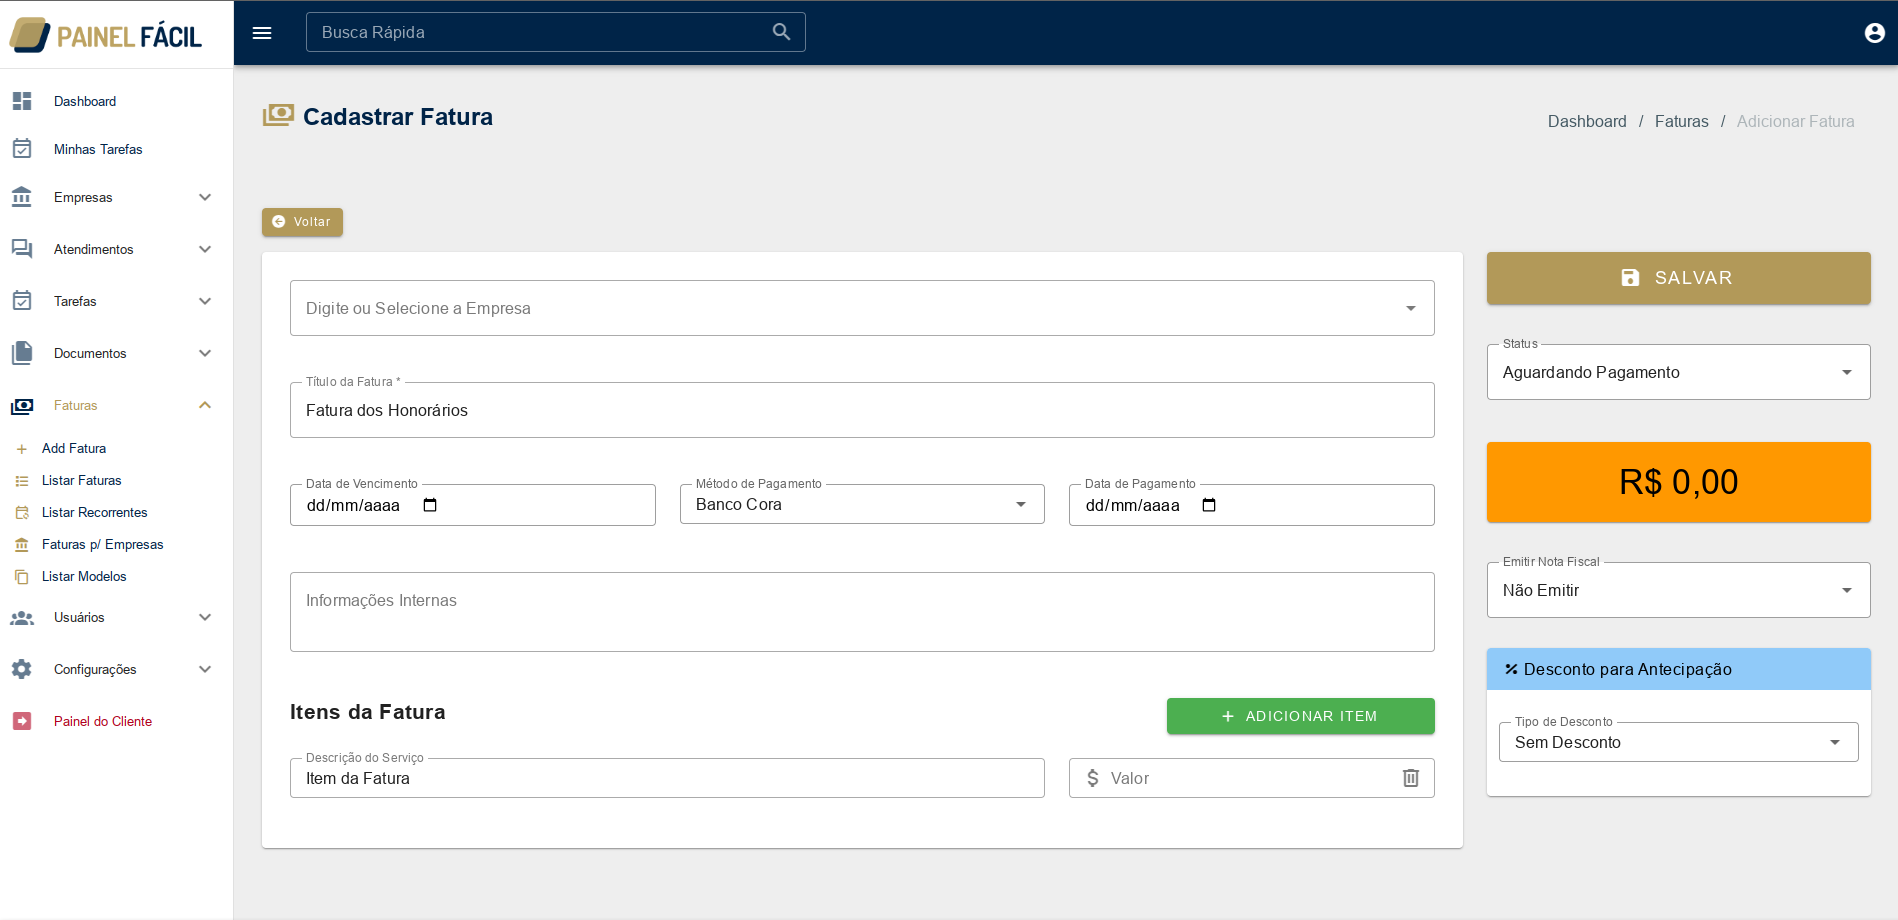This screenshot has height=920, width=1898.
Task: Expand the Tarefas sidebar menu
Action: pyautogui.click(x=205, y=301)
